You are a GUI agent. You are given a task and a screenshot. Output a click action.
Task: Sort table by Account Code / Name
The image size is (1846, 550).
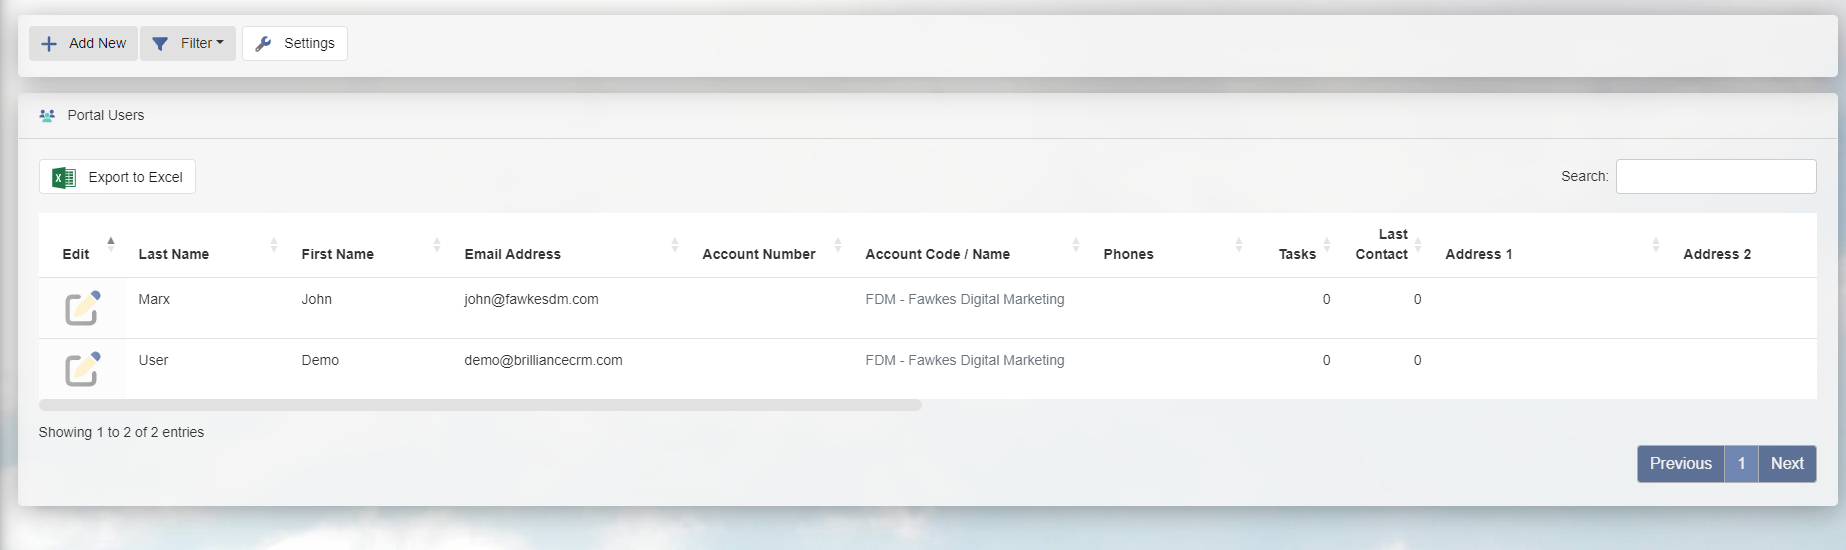tap(938, 254)
